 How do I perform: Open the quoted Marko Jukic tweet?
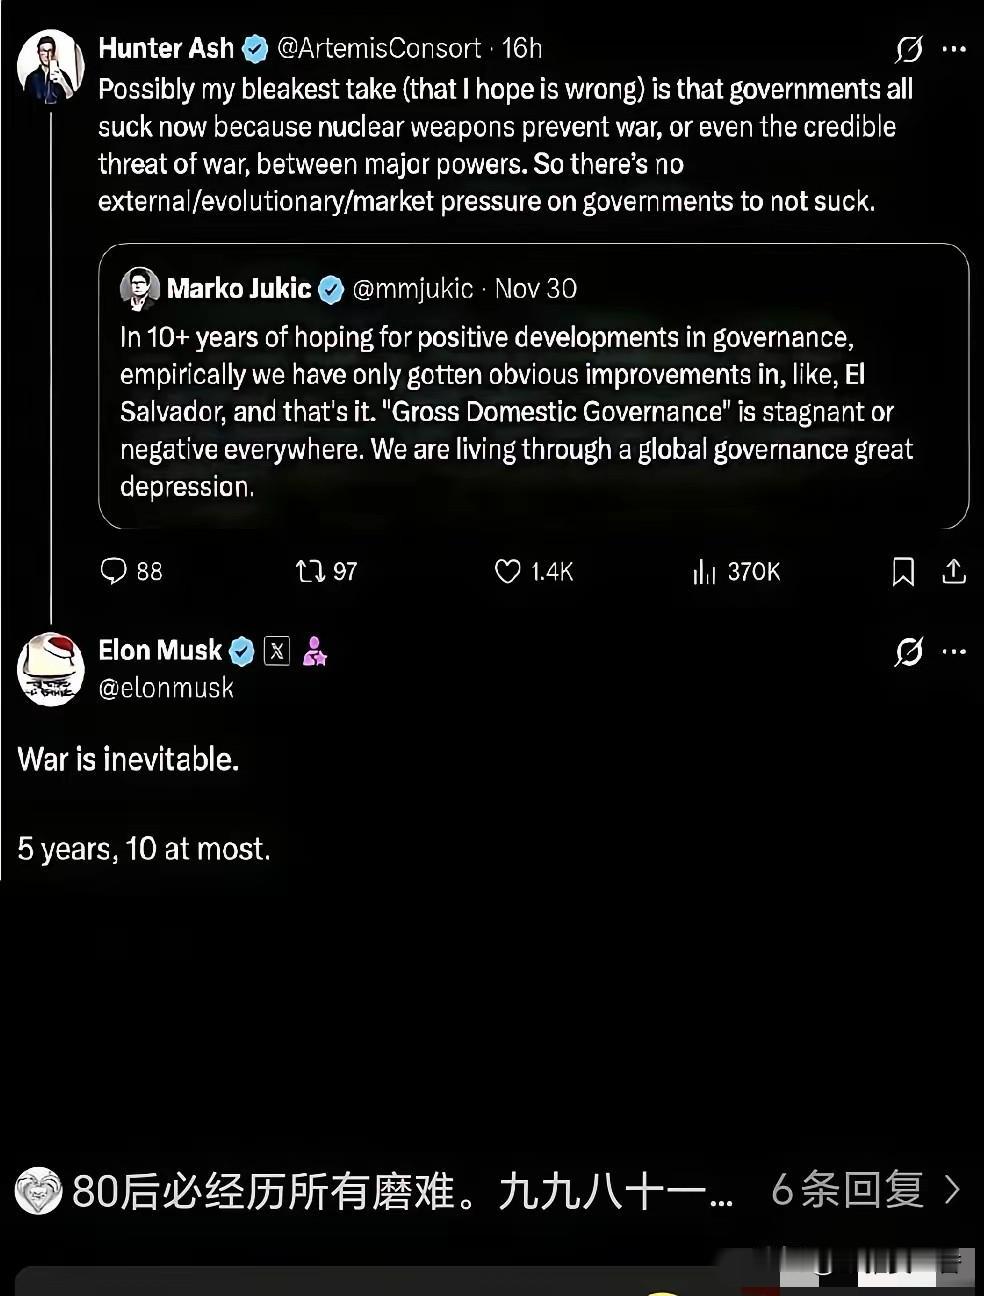pos(533,411)
